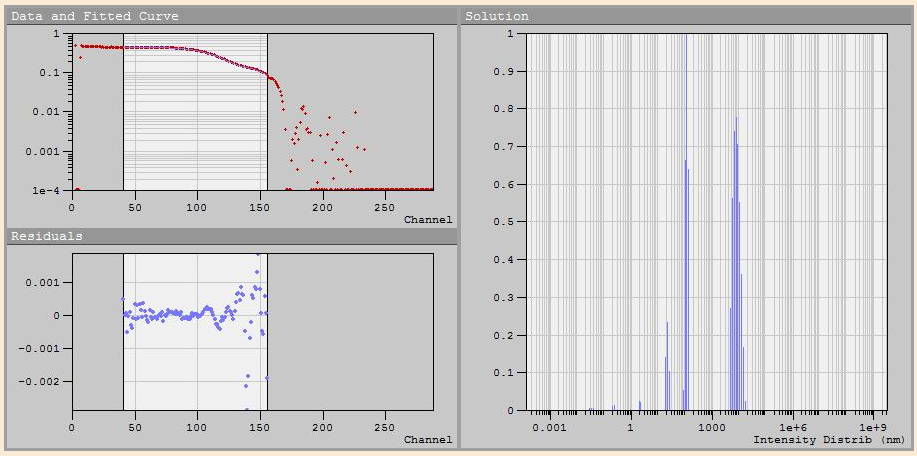
Task: Click the '50' x-axis tick under the Residuals plot
Action: point(135,426)
